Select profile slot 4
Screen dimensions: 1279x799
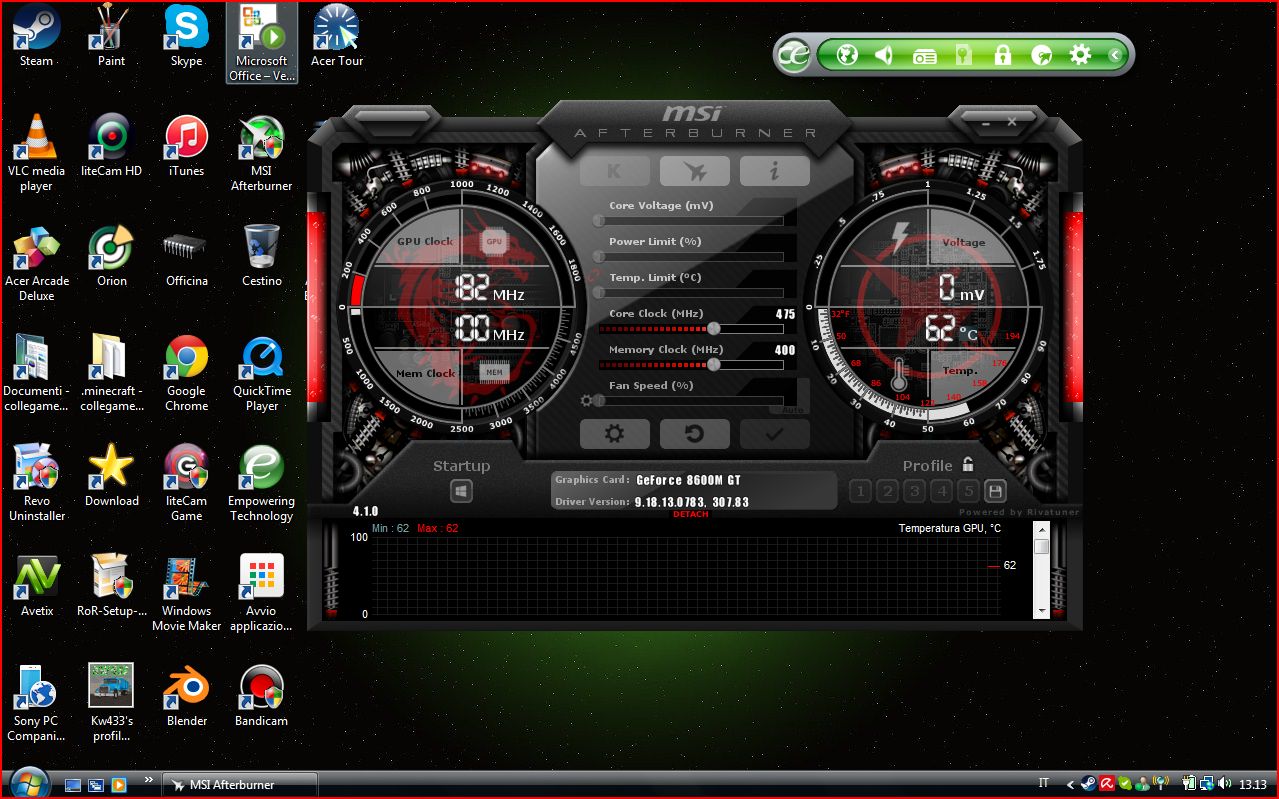click(941, 491)
